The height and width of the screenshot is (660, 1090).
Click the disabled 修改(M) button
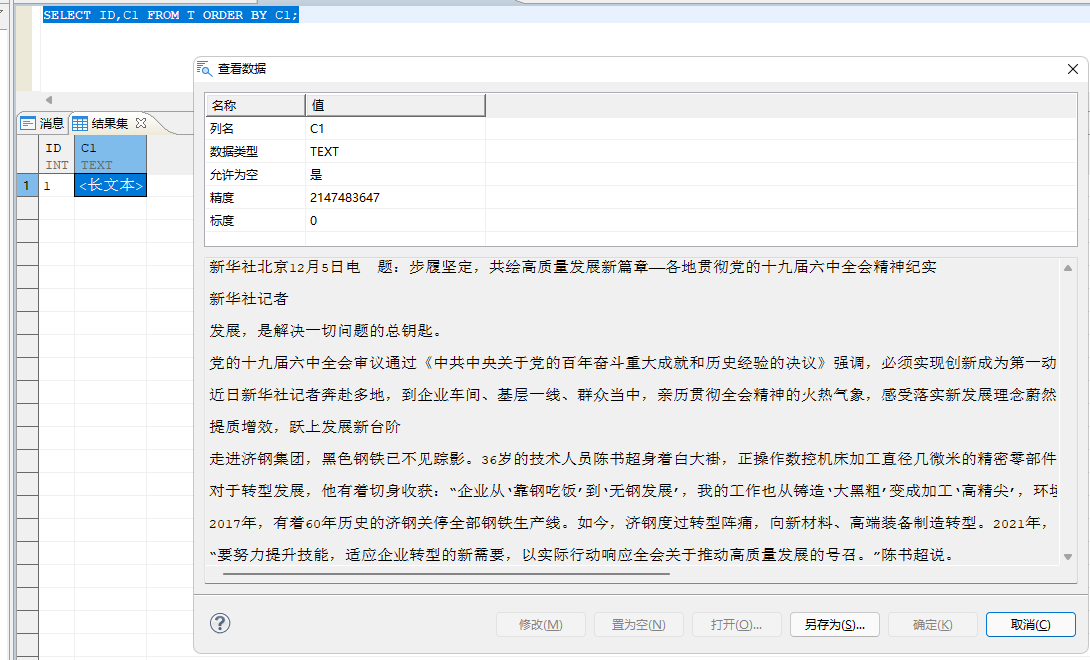click(x=541, y=625)
